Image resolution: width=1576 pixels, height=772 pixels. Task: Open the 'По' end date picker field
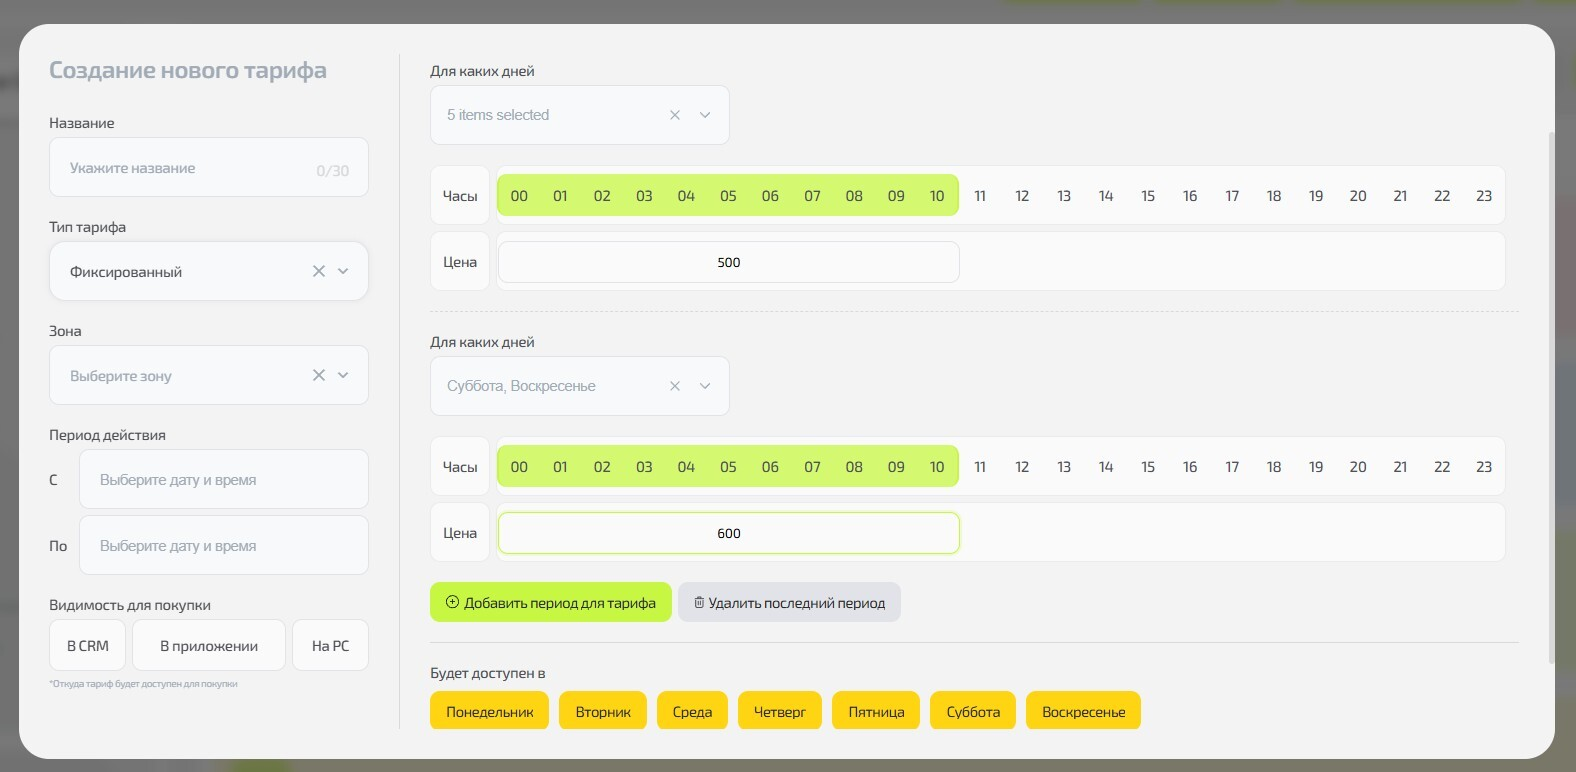tap(223, 546)
